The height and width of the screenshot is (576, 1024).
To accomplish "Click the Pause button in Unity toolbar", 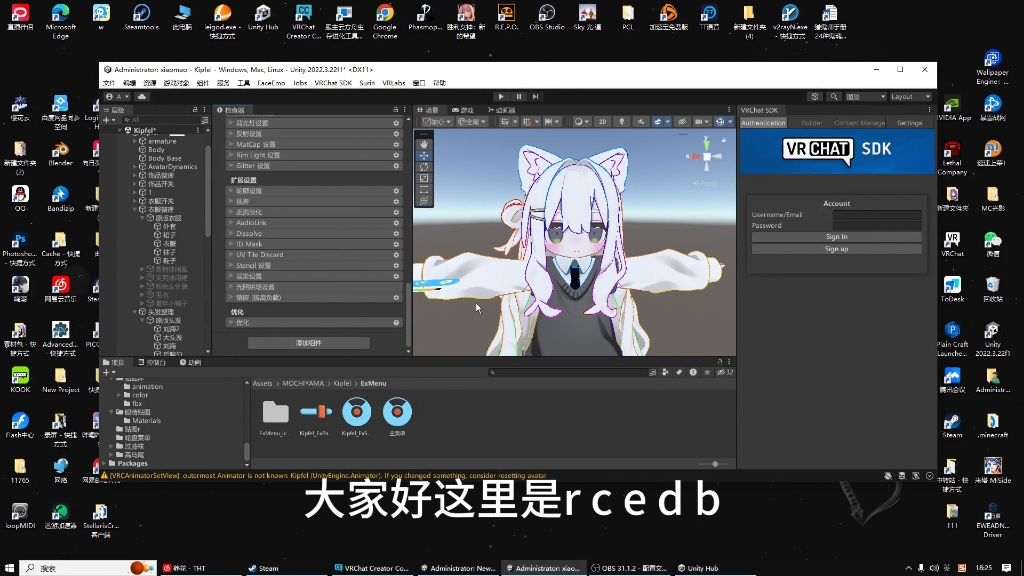I will tap(519, 97).
